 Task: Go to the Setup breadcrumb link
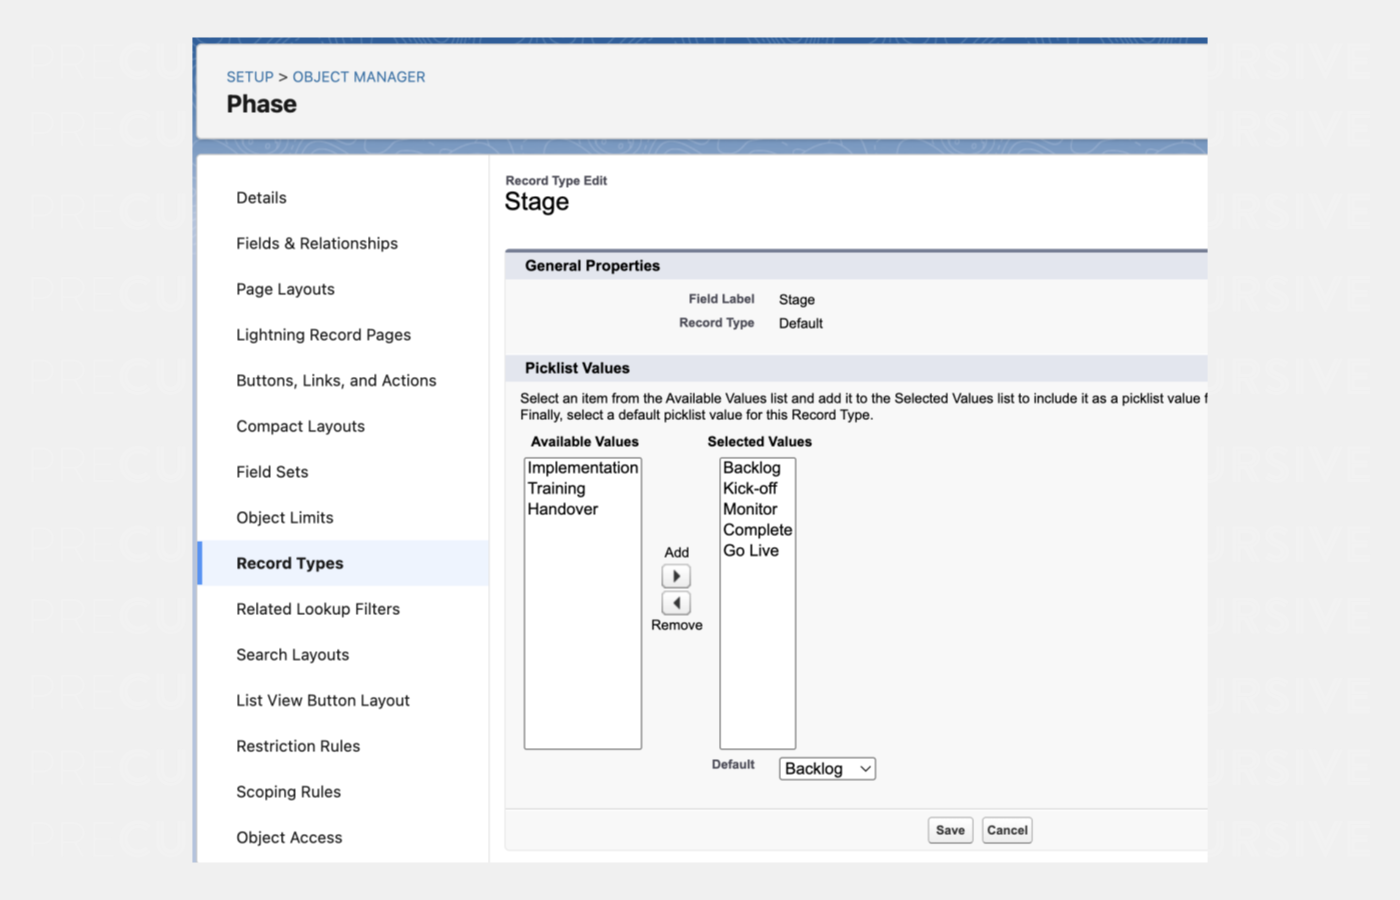[x=249, y=77]
